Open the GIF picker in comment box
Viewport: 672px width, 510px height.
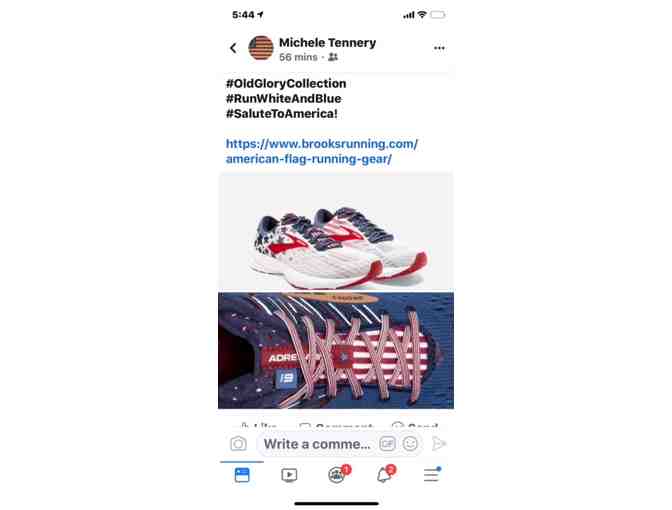pyautogui.click(x=387, y=444)
